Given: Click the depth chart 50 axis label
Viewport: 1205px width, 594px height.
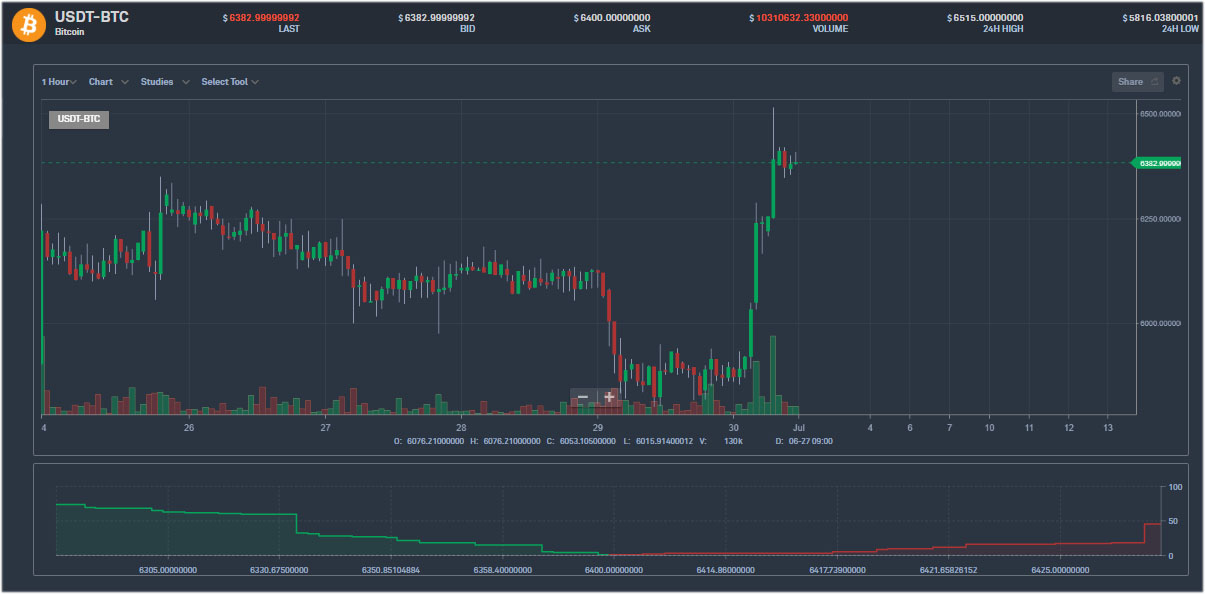Looking at the screenshot, I should (1175, 522).
